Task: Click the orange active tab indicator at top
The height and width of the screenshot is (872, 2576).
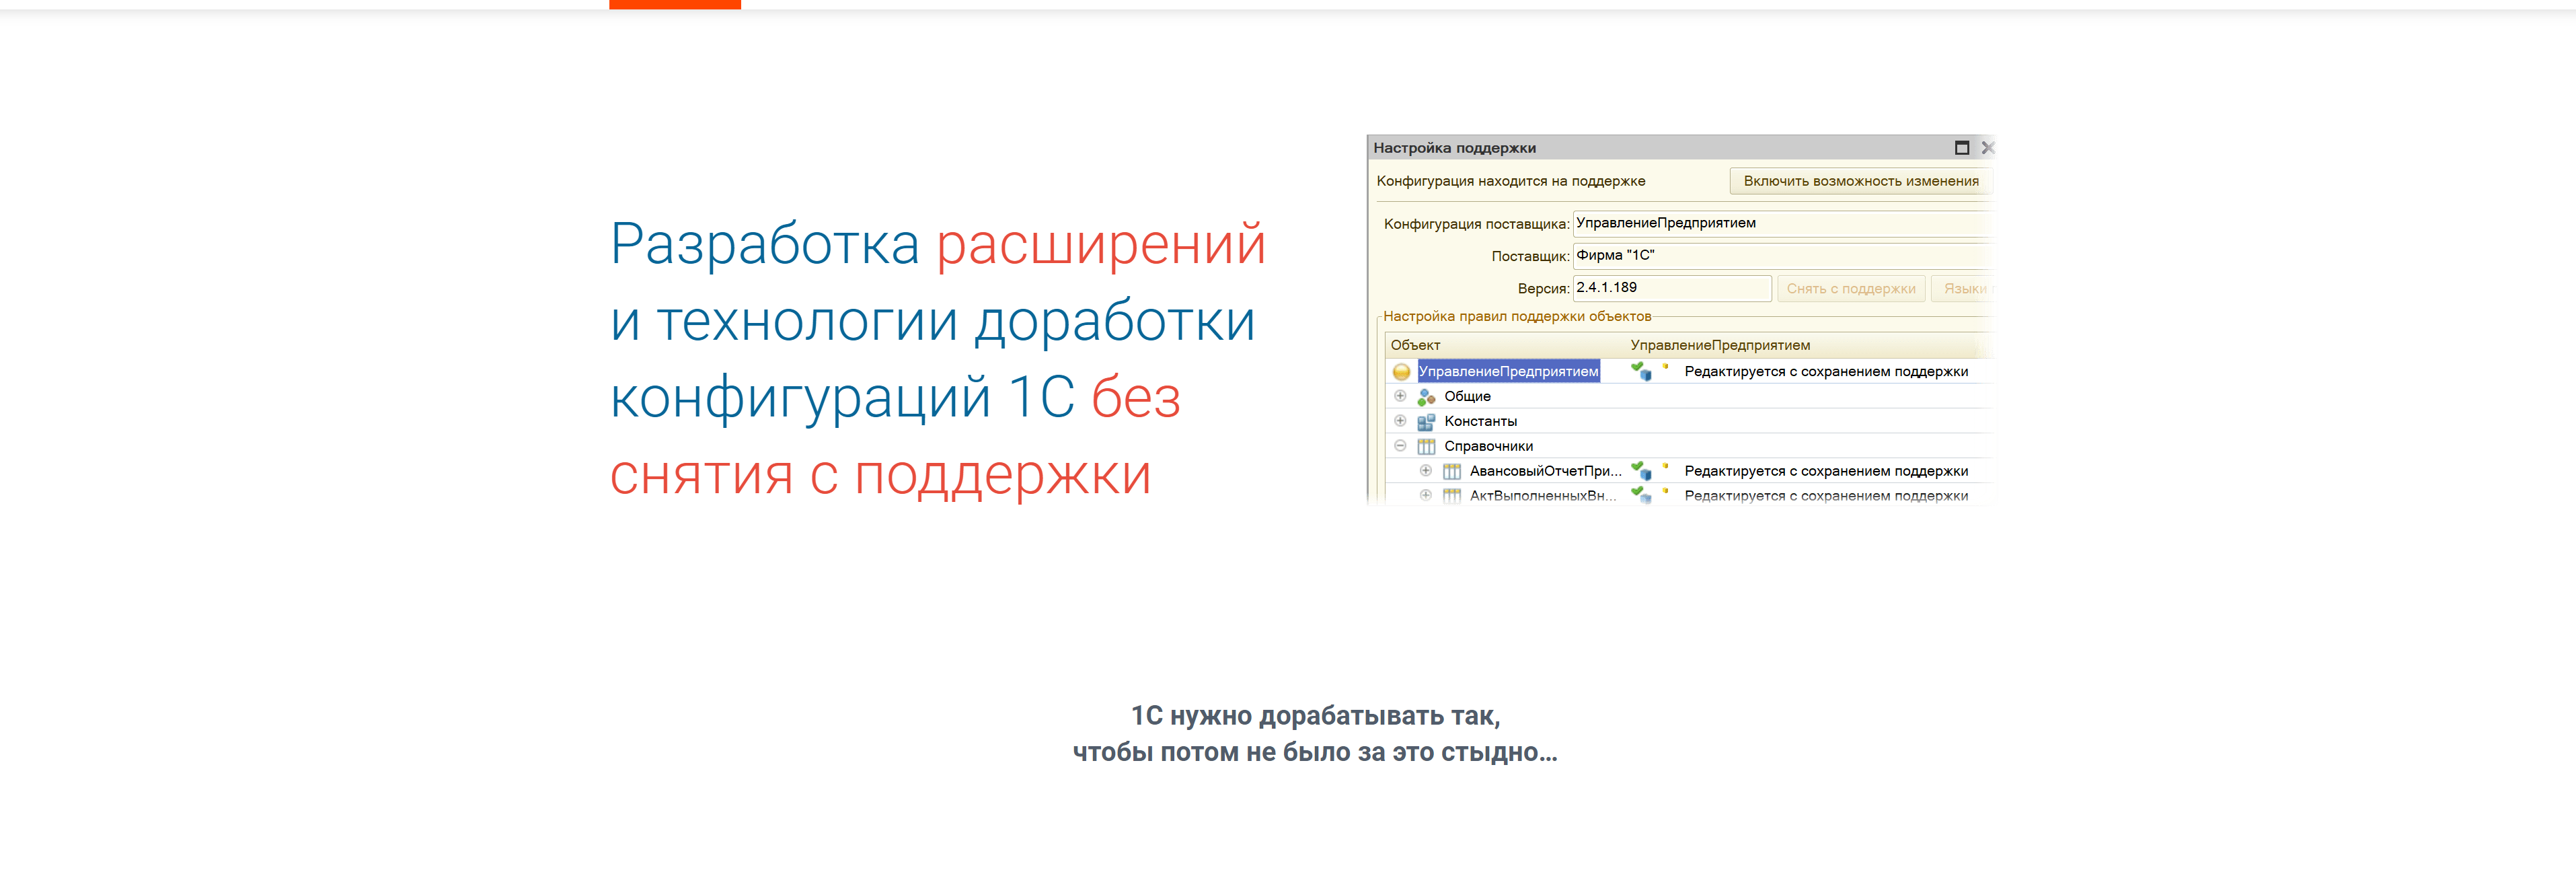Action: pos(675,5)
